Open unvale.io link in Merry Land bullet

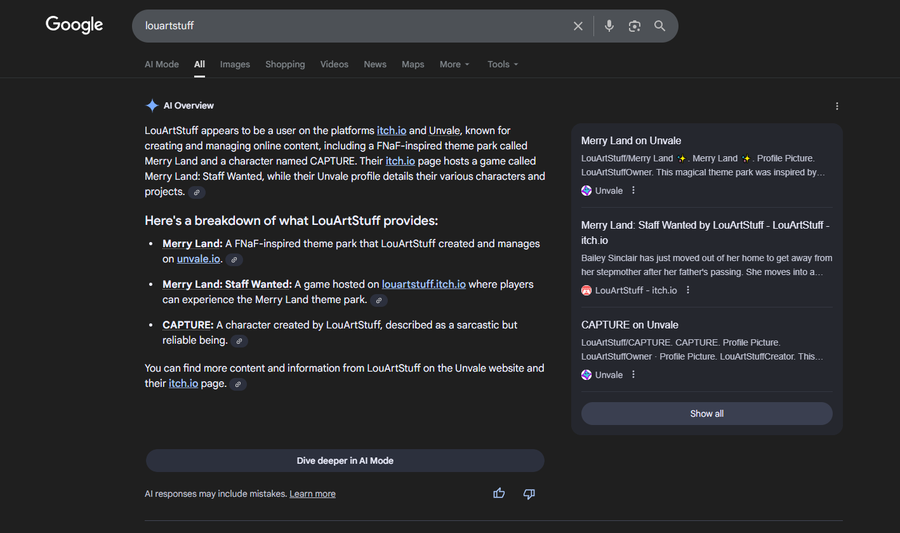198,259
